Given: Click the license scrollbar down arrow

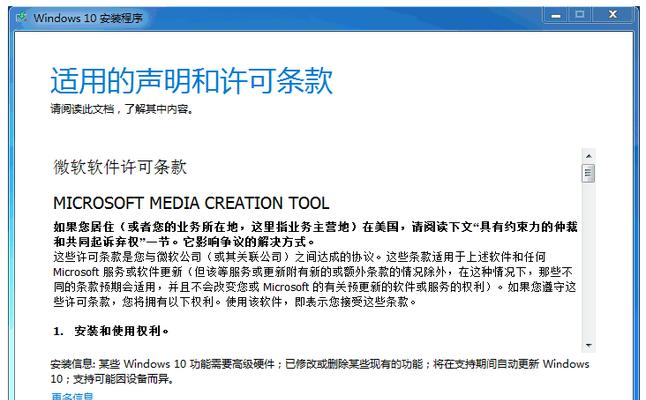Looking at the screenshot, I should (x=588, y=345).
